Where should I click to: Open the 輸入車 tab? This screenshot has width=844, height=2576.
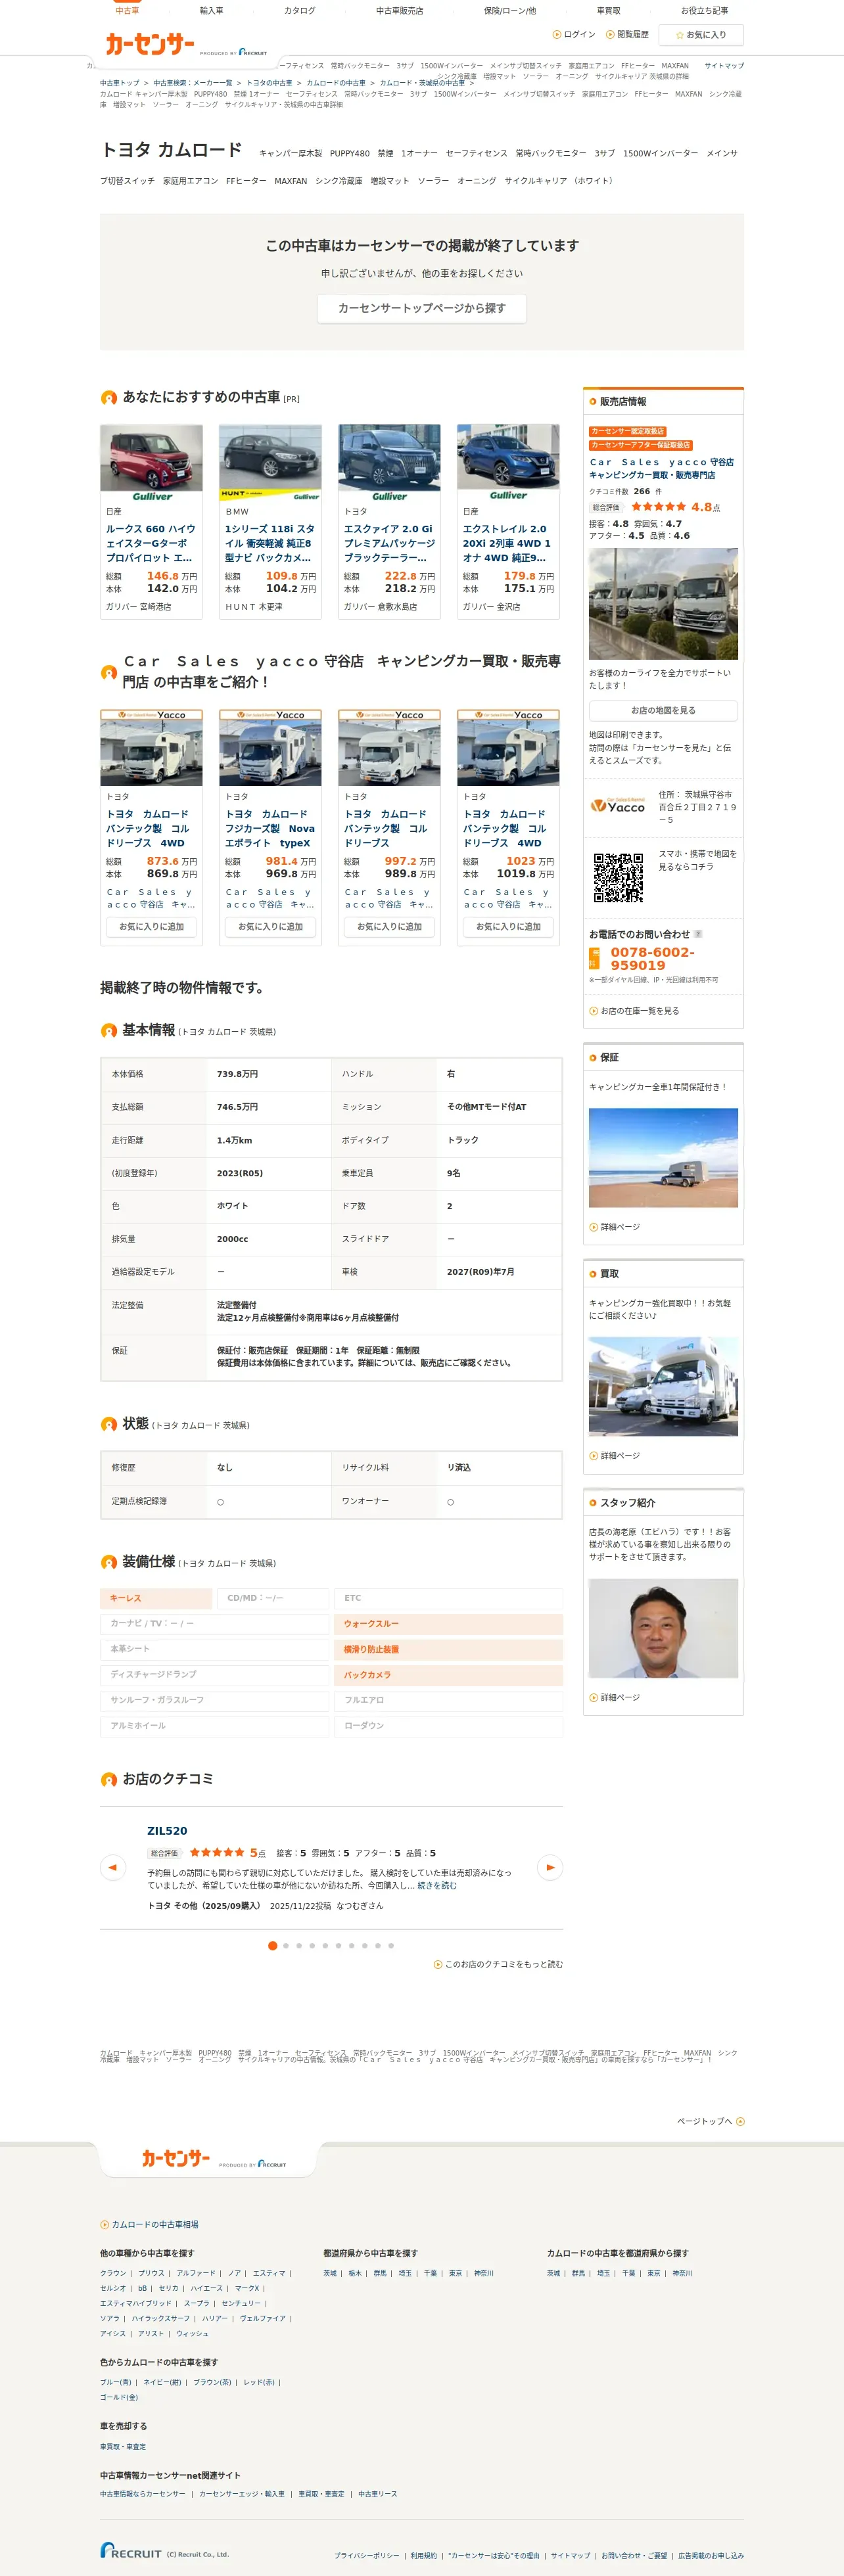click(x=212, y=10)
